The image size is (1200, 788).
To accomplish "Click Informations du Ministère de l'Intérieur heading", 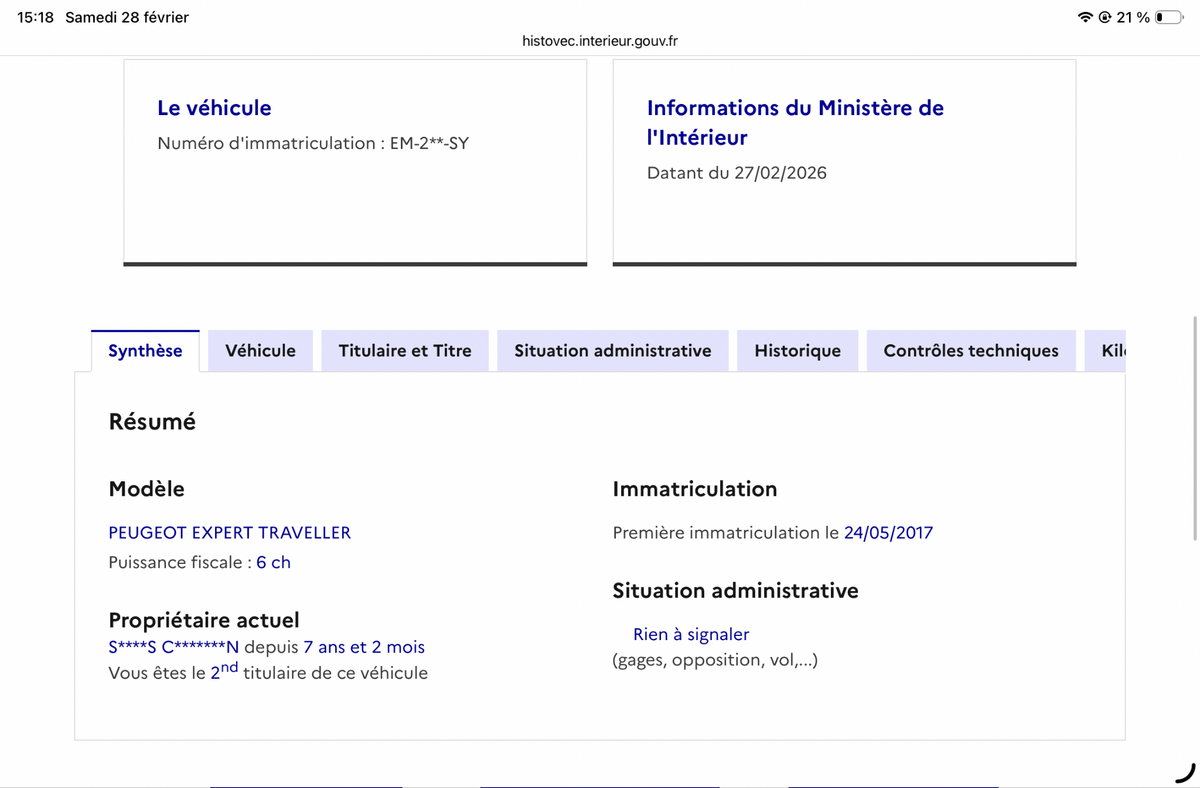I will [x=795, y=122].
